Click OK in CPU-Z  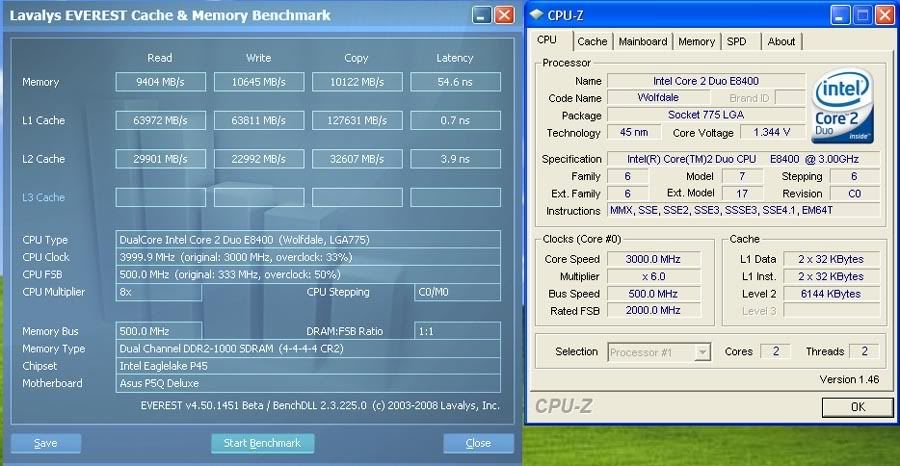[858, 406]
